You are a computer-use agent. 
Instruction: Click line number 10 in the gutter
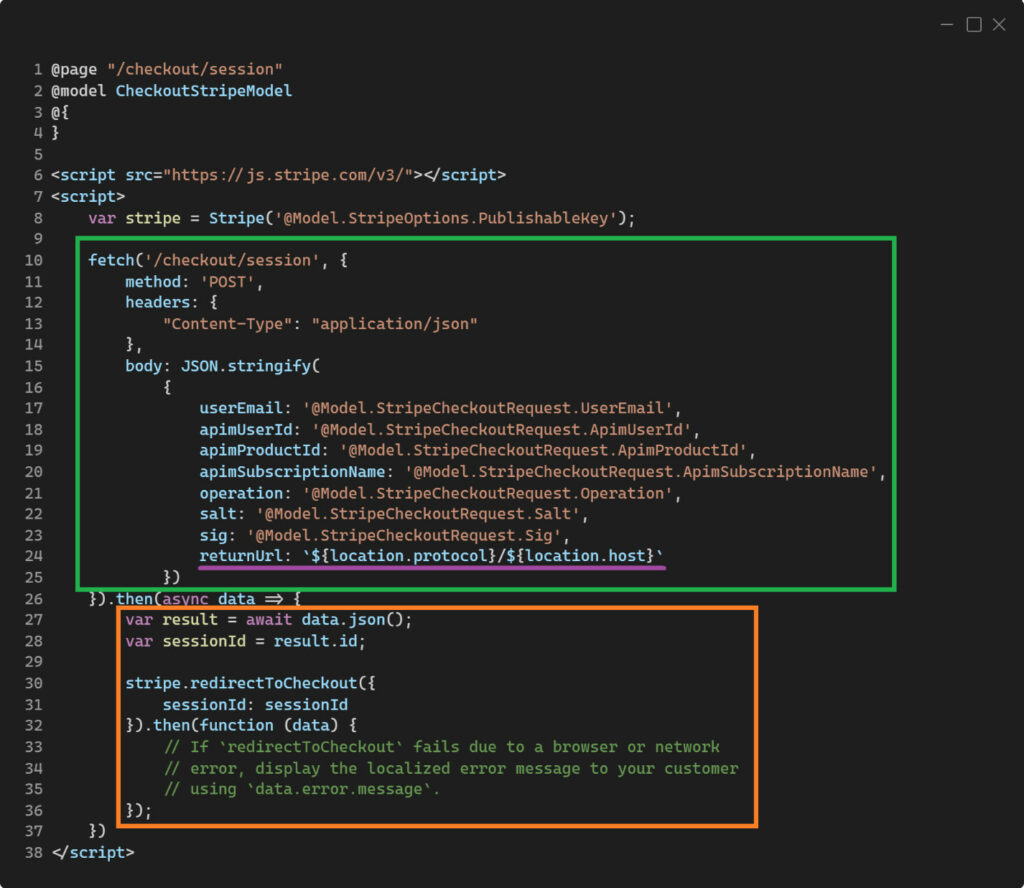pos(36,261)
